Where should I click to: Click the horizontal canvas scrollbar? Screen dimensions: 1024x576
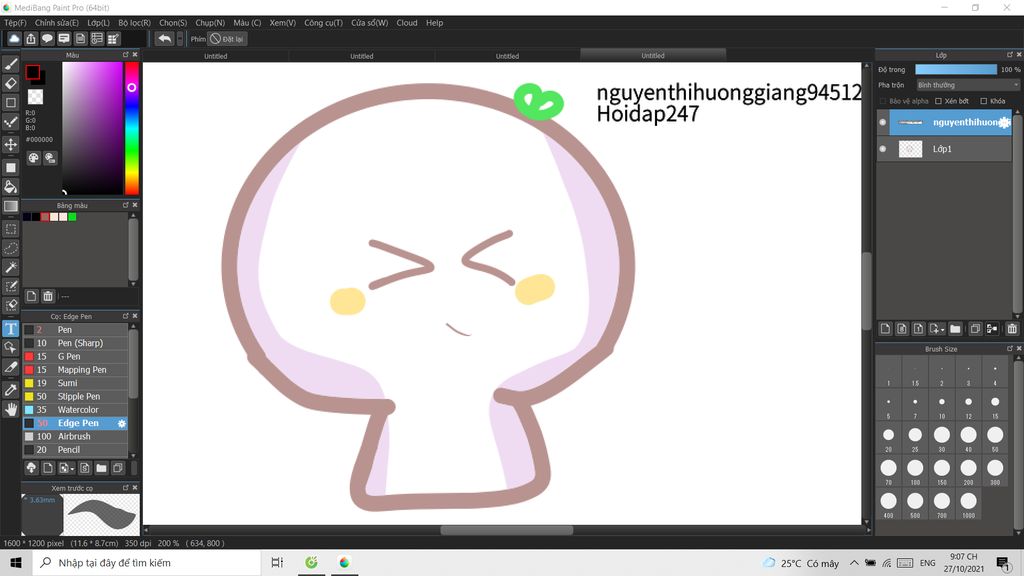click(507, 530)
